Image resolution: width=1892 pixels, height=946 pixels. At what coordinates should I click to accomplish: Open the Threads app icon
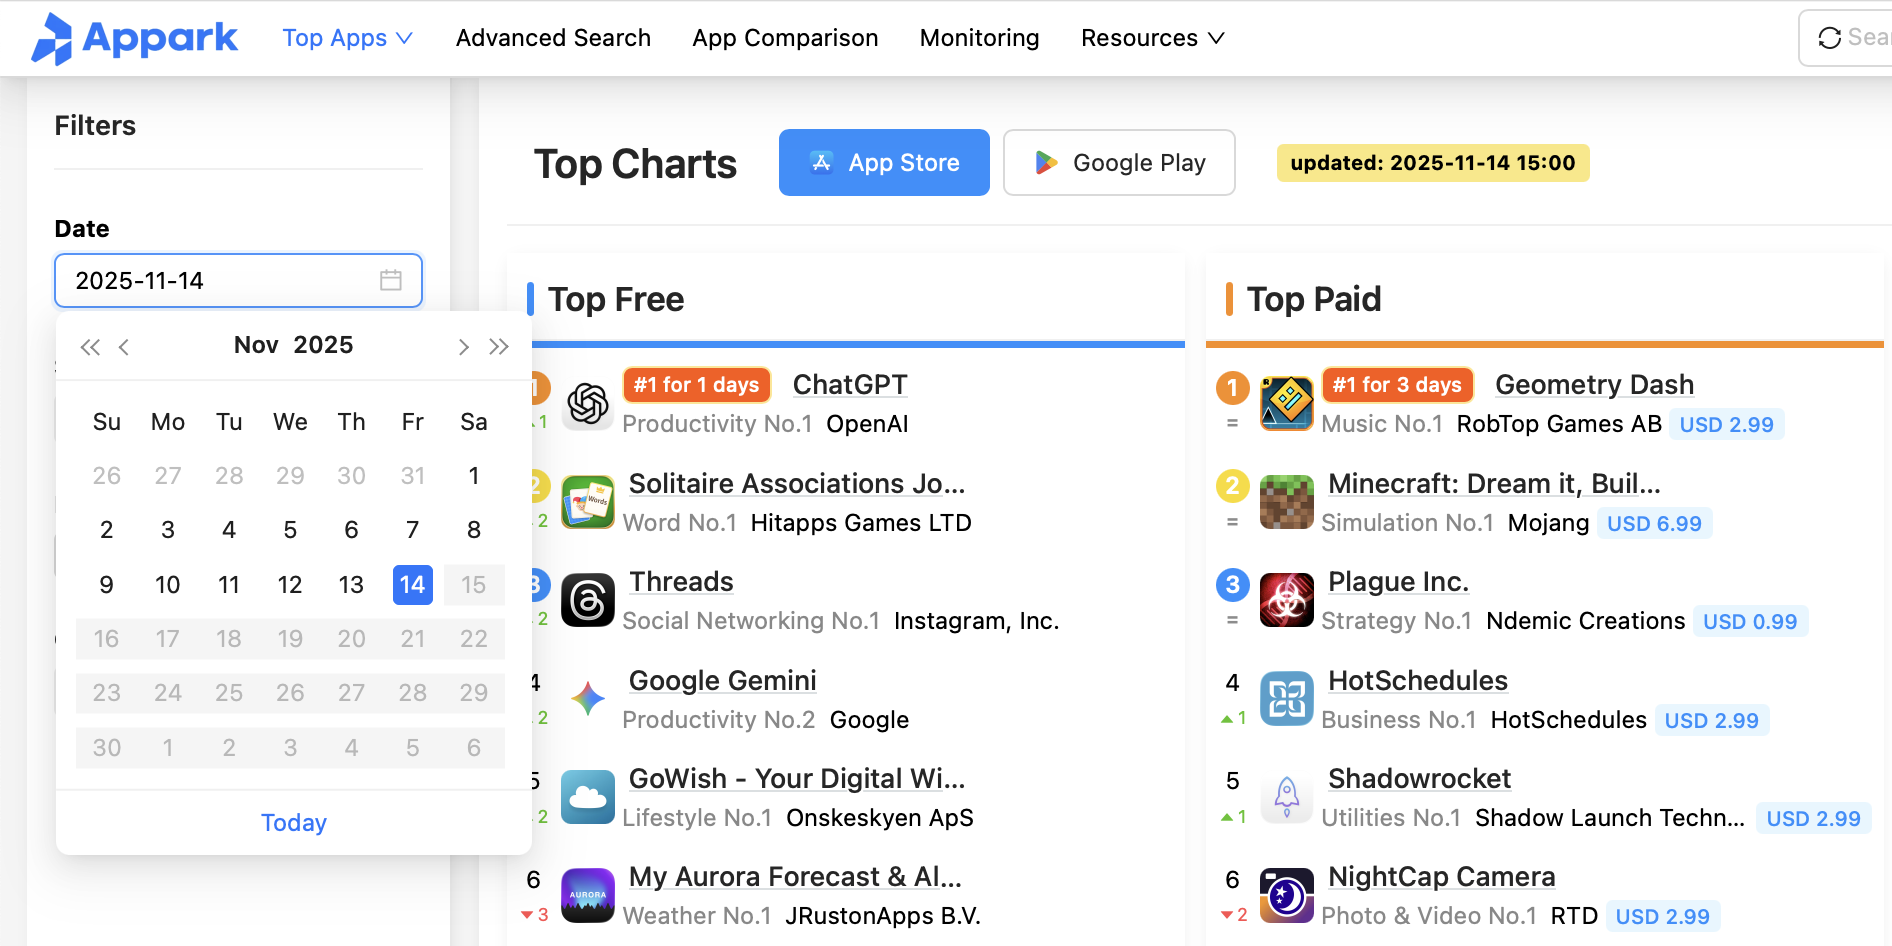pyautogui.click(x=588, y=601)
